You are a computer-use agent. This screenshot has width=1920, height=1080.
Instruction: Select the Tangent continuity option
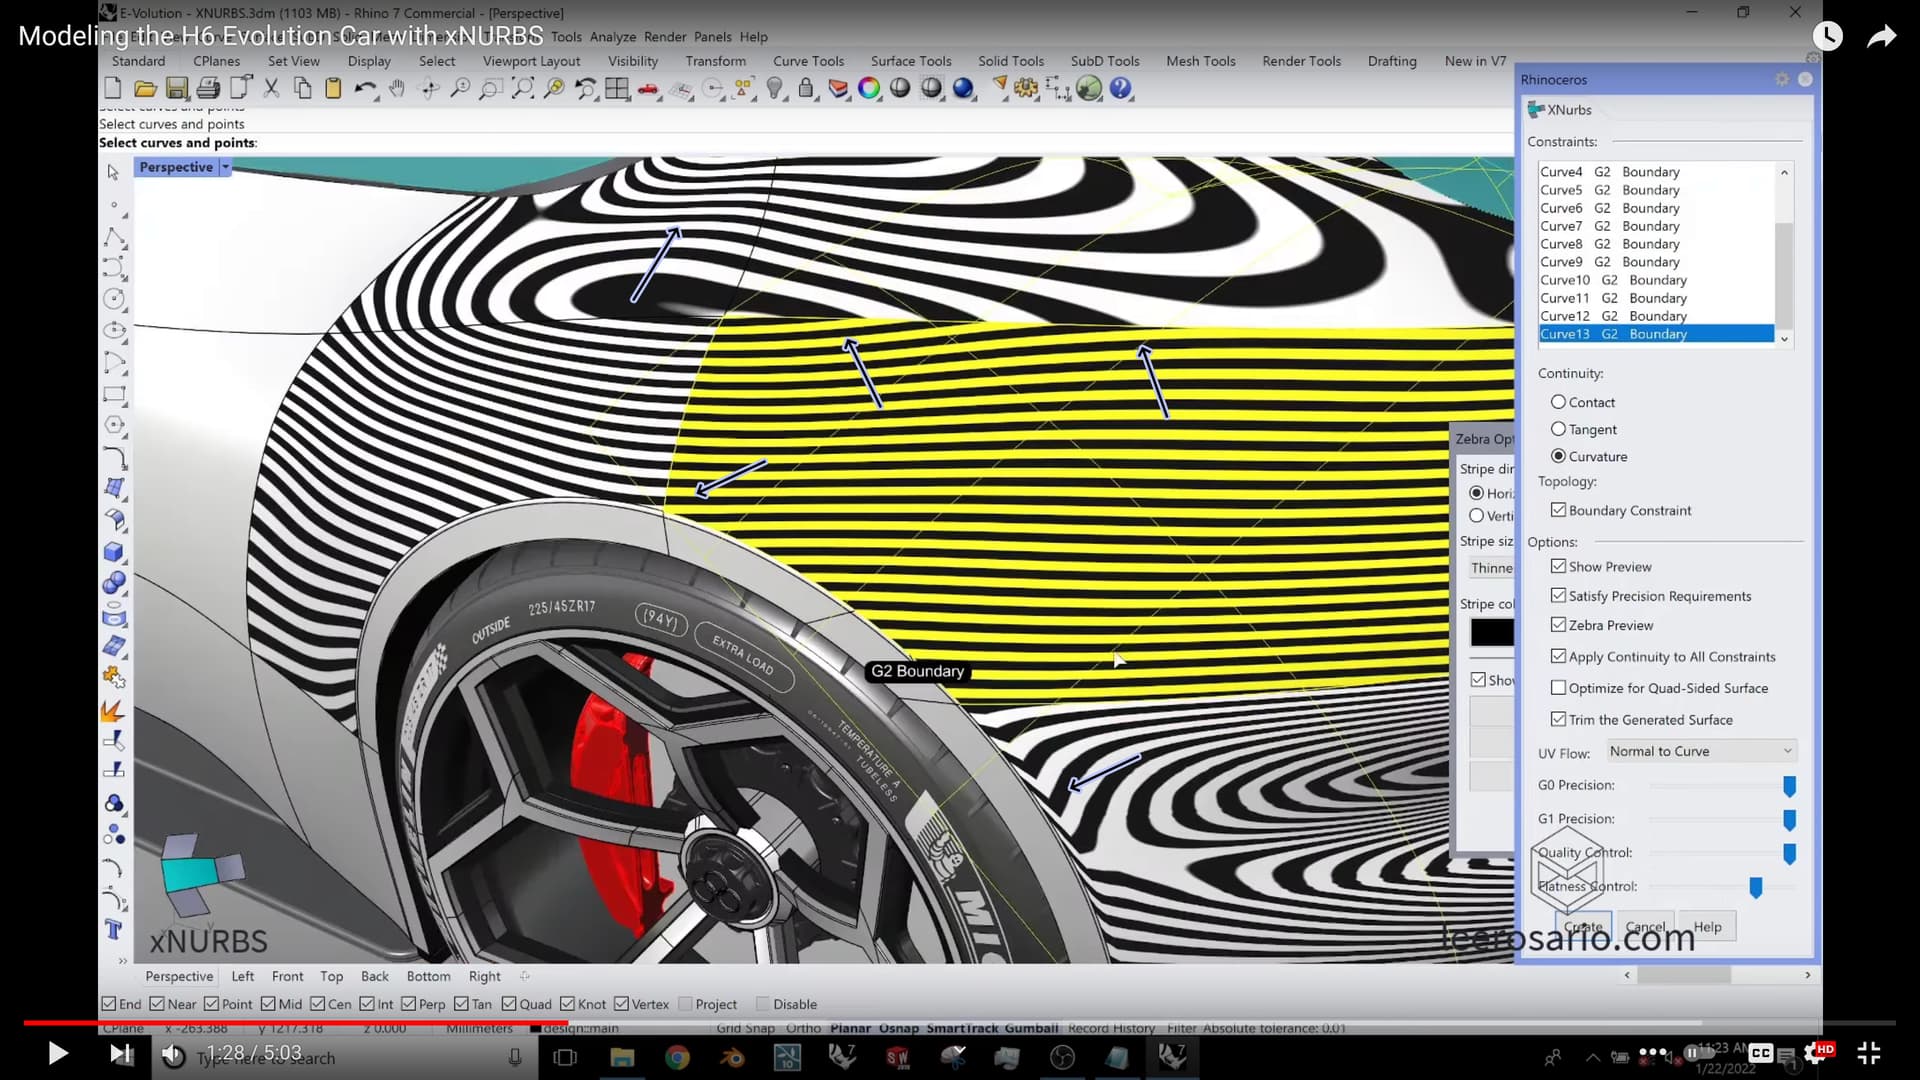pyautogui.click(x=1558, y=429)
